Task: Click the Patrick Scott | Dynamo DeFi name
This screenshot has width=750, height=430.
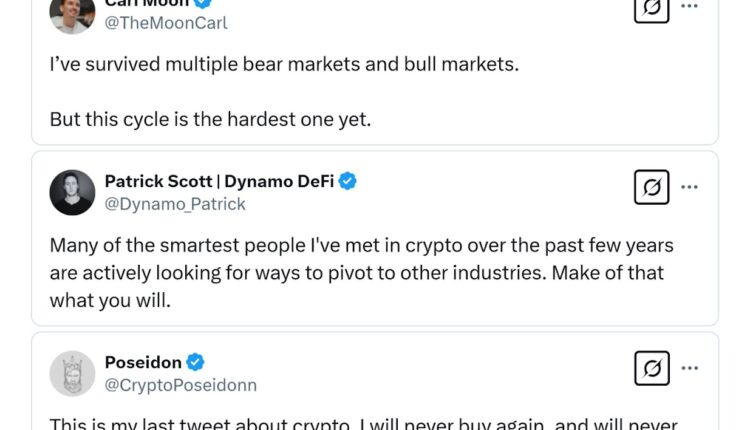Action: 219,181
